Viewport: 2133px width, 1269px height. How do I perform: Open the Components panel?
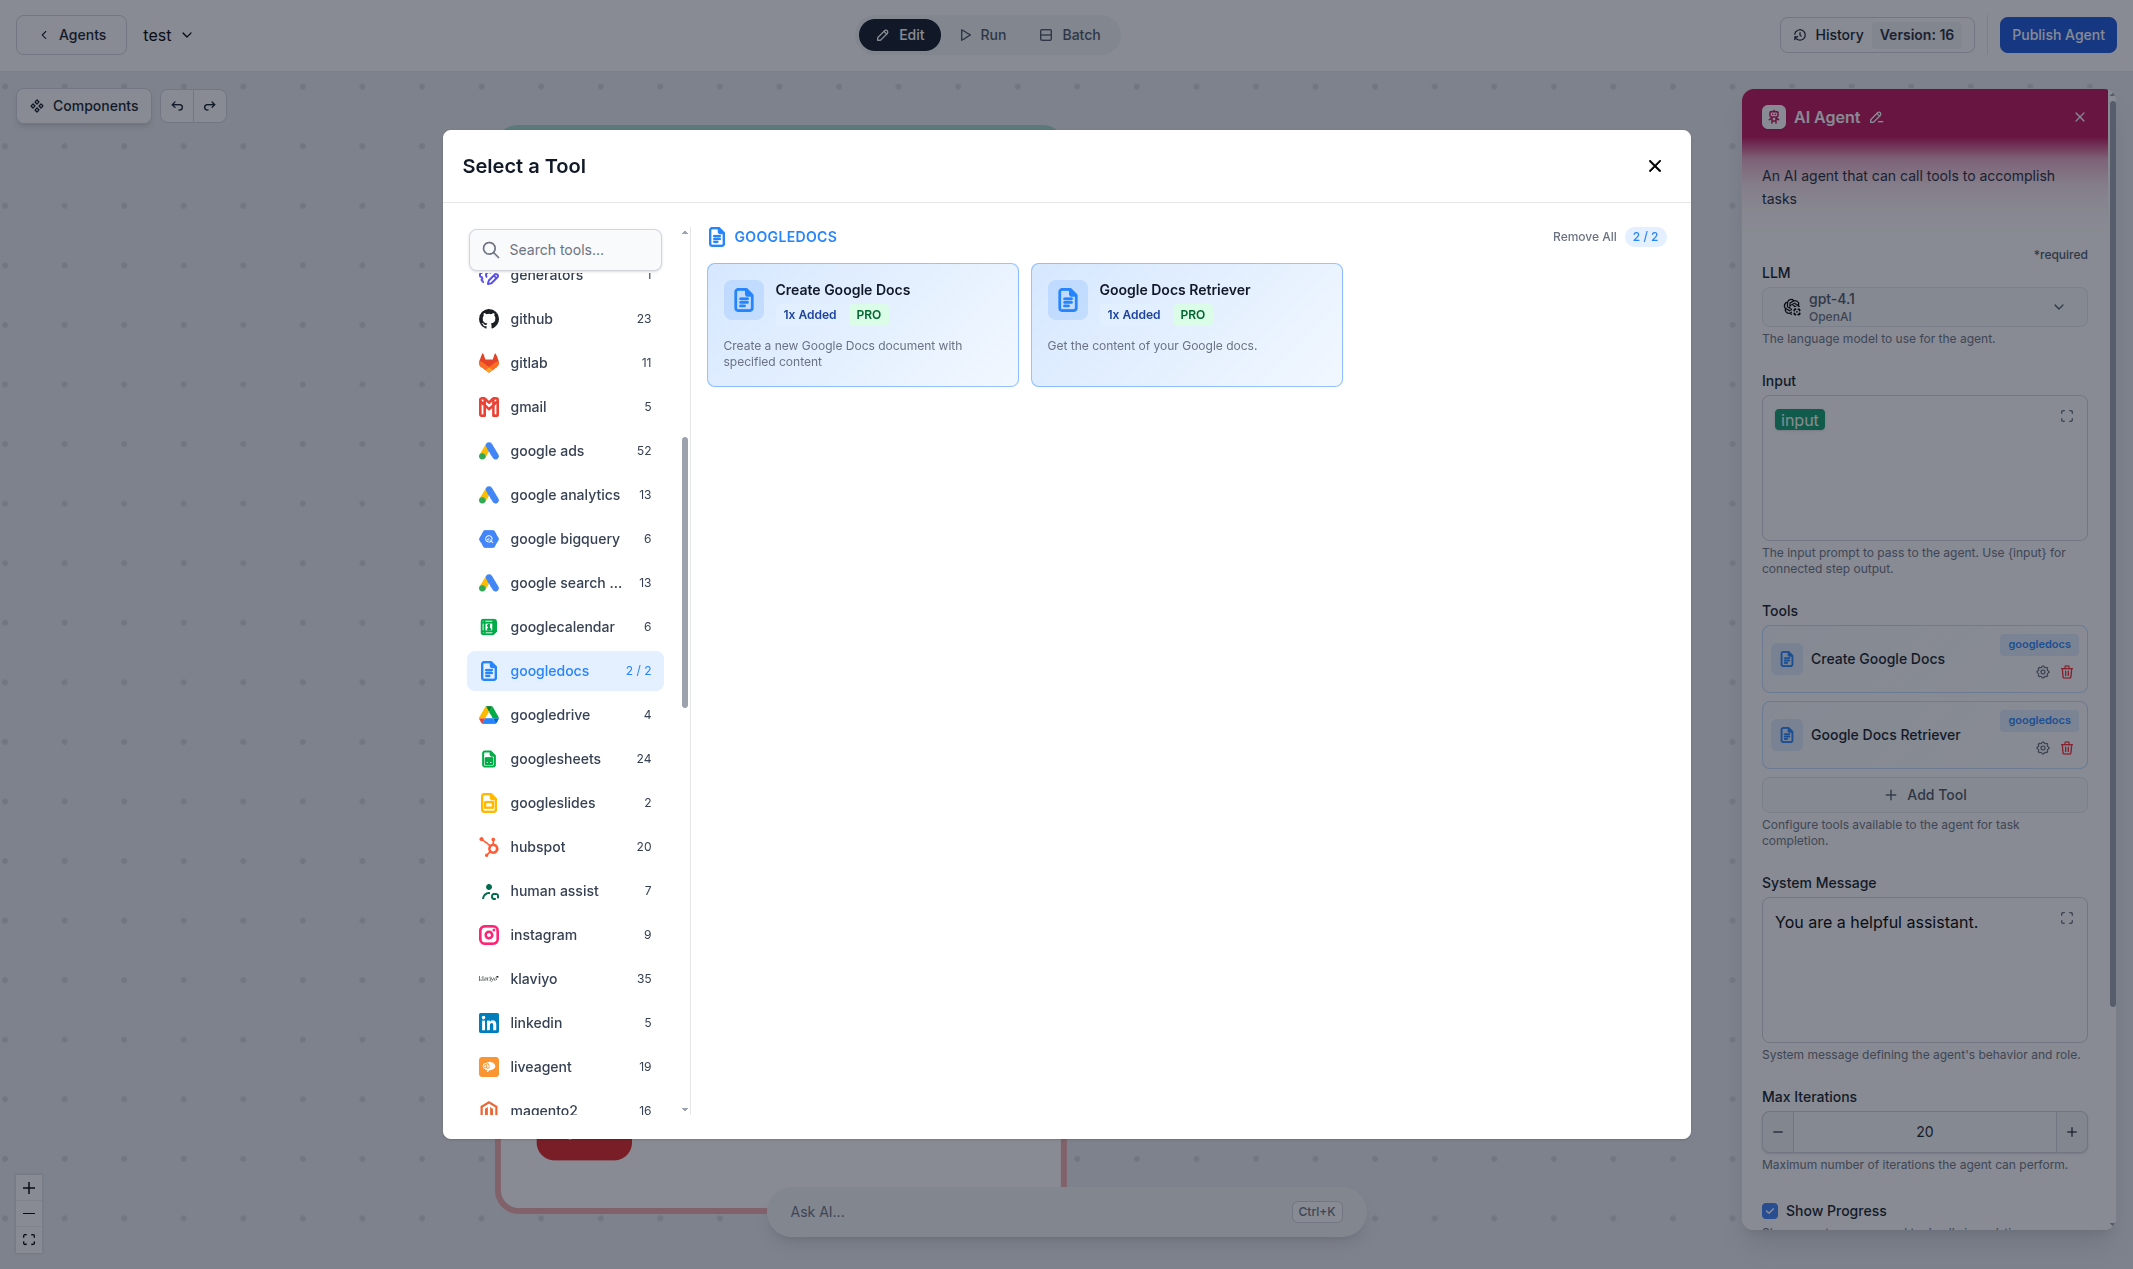[x=84, y=105]
